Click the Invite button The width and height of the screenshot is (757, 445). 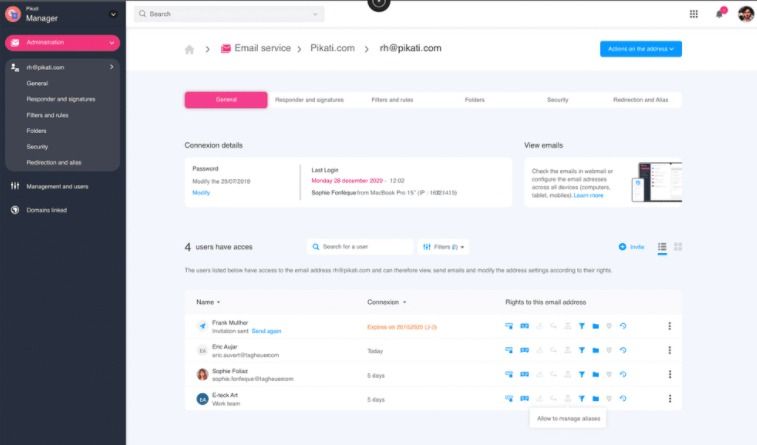631,247
